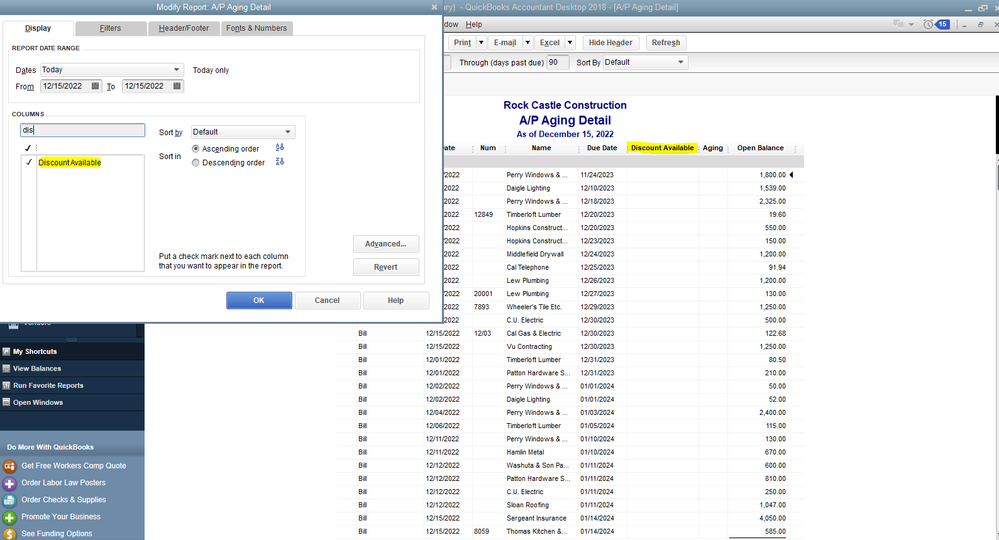This screenshot has width=999, height=540.
Task: Click the OK button
Action: click(x=259, y=300)
